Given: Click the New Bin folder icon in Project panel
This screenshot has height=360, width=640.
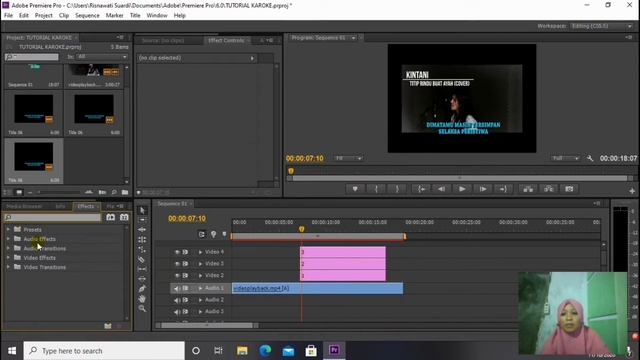Looking at the screenshot, I should tap(125, 192).
